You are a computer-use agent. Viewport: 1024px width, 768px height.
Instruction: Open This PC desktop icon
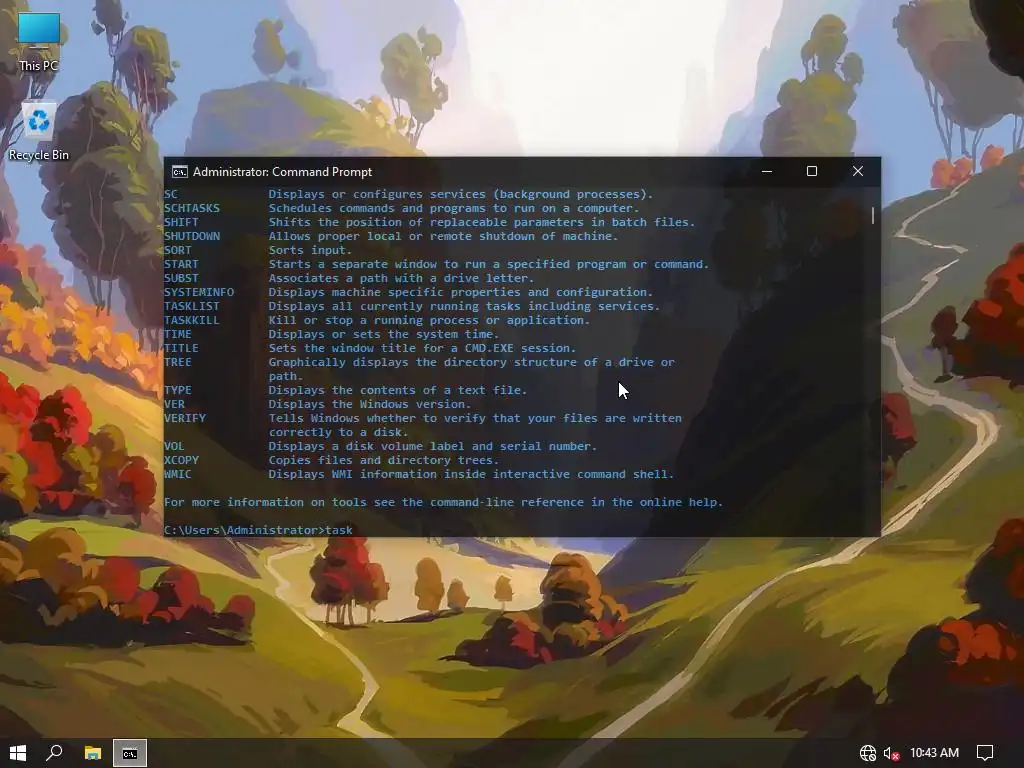click(x=39, y=42)
